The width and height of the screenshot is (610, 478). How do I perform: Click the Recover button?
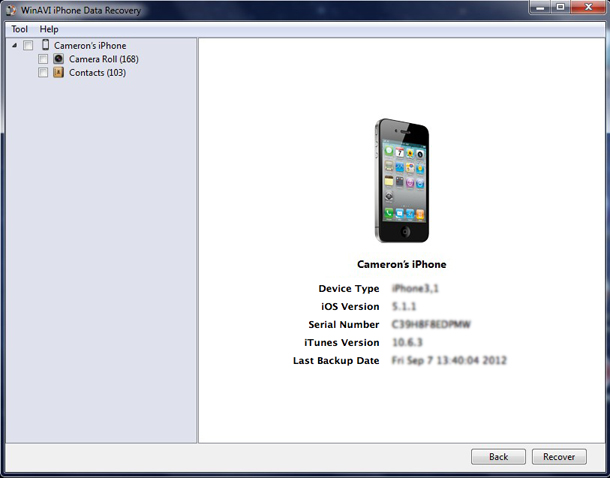click(559, 457)
